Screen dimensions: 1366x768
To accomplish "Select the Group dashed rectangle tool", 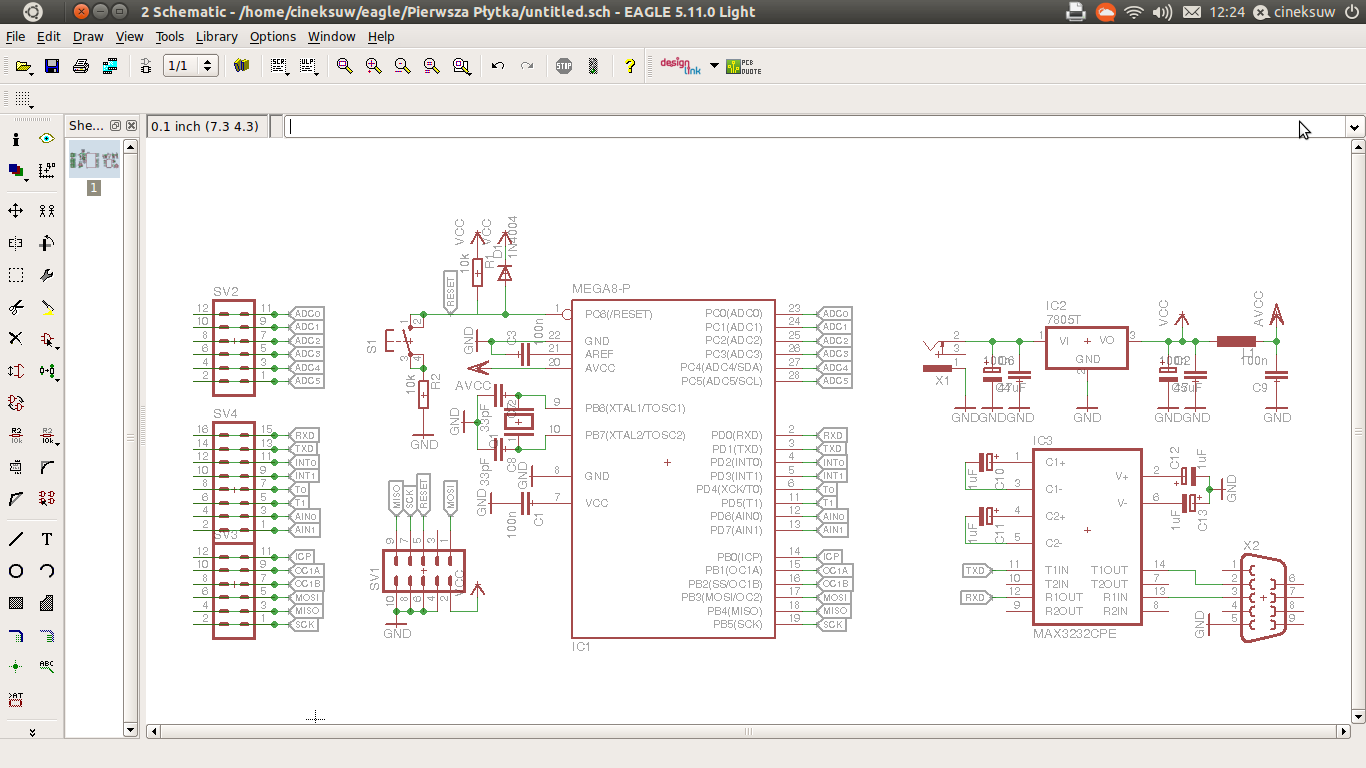I will [16, 275].
